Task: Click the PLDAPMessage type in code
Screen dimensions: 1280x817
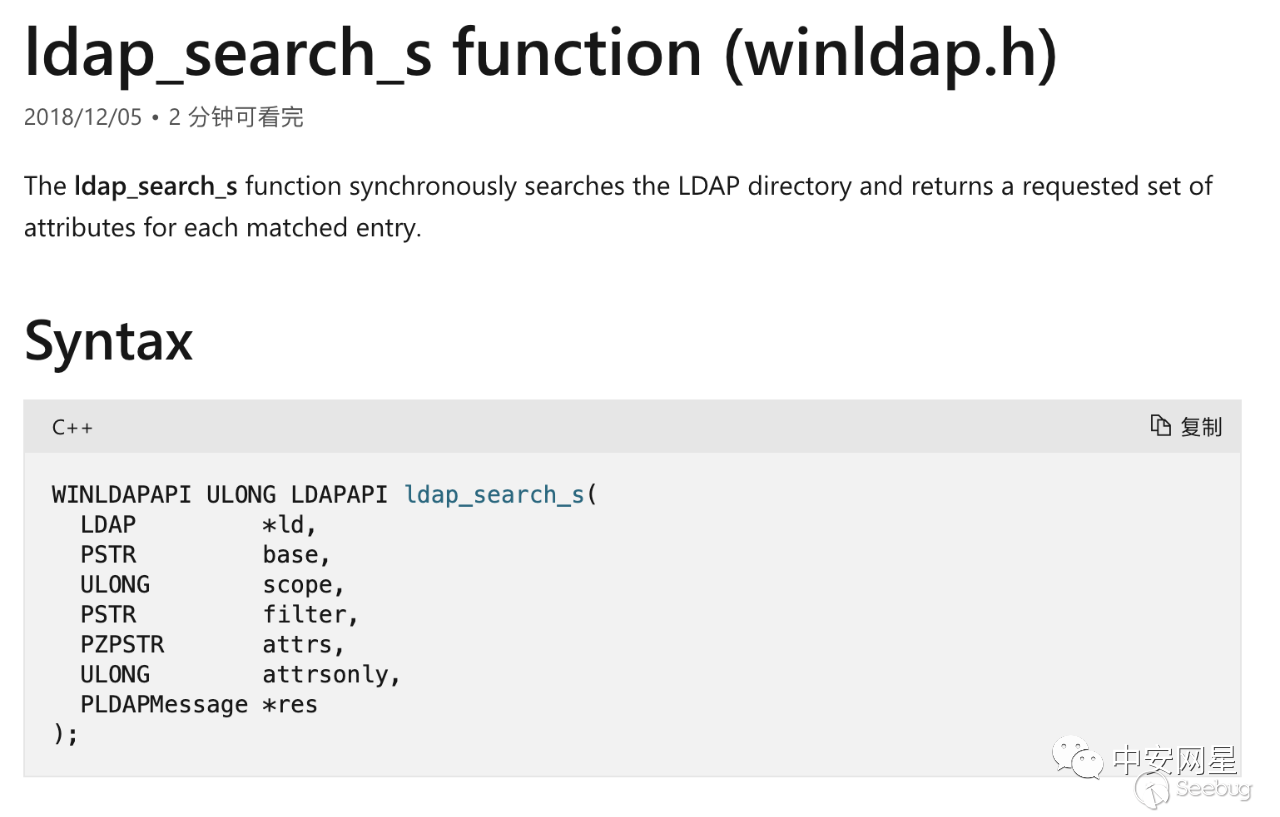Action: tap(164, 704)
